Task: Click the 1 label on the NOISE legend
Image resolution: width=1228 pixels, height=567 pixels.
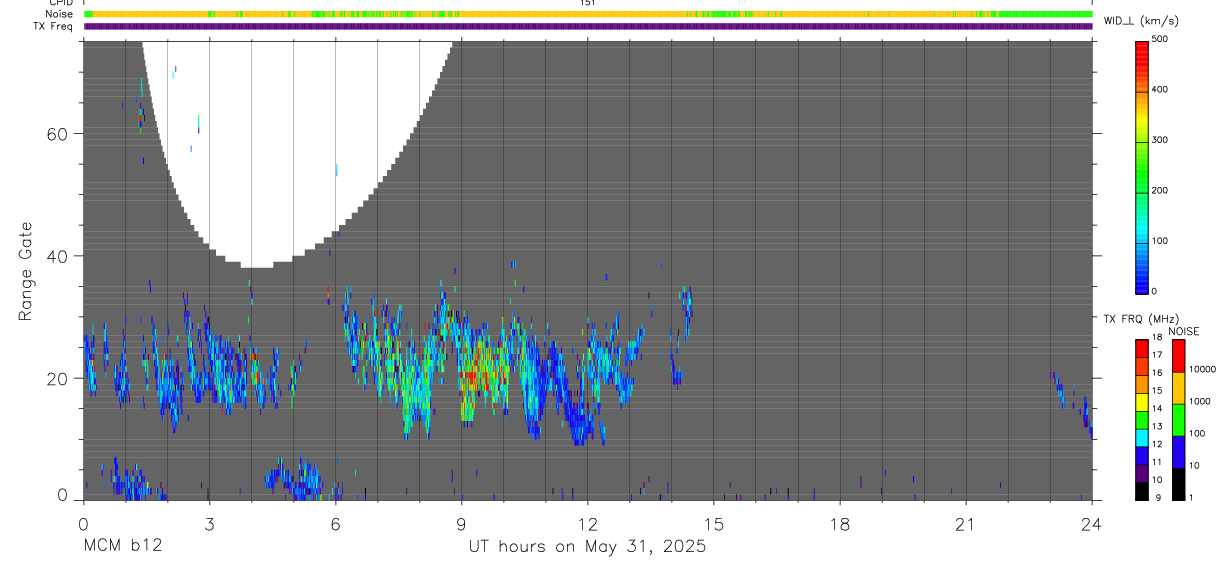Action: tap(1191, 497)
